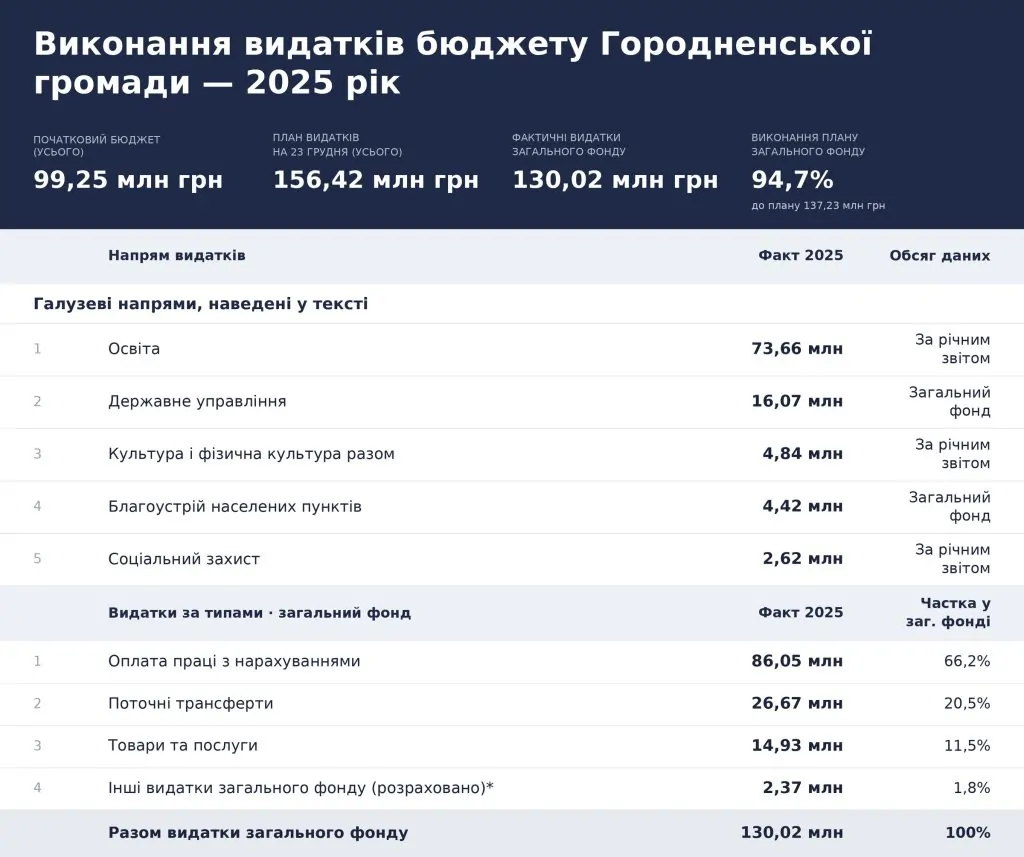Click 'За річним звітом' in Освіта row
Viewport: 1024px width, 857px height.
click(952, 349)
